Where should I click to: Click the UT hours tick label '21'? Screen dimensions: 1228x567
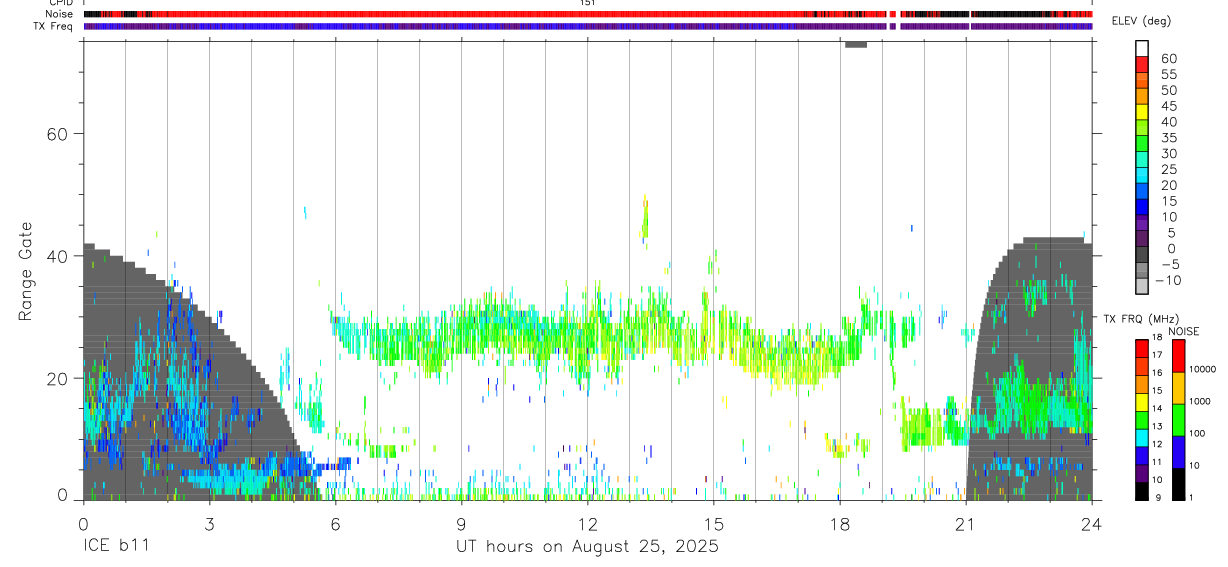coord(966,522)
